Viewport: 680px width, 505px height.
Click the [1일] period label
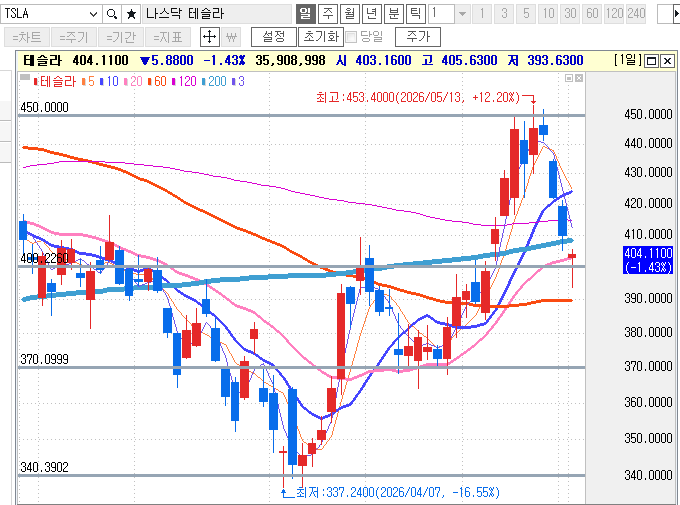(x=628, y=60)
